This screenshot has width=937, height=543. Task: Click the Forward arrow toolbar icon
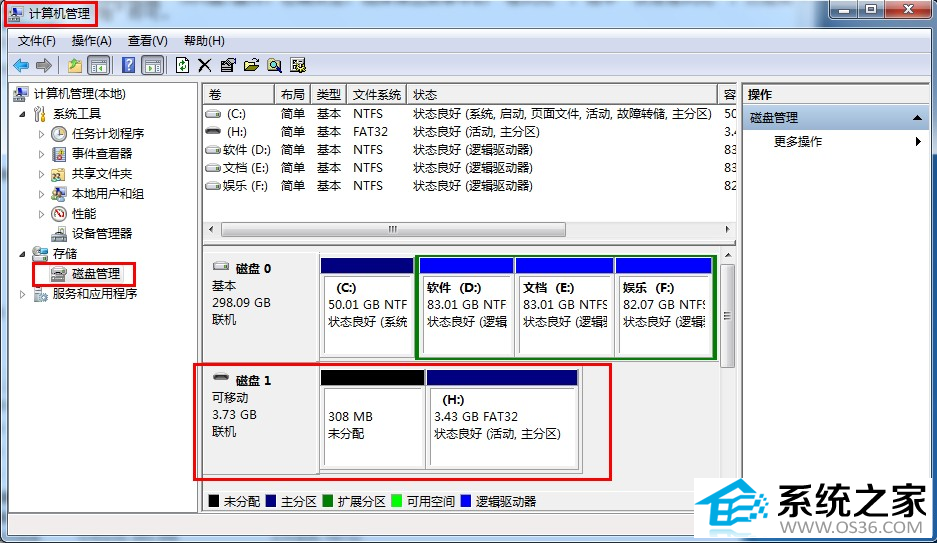tap(44, 65)
